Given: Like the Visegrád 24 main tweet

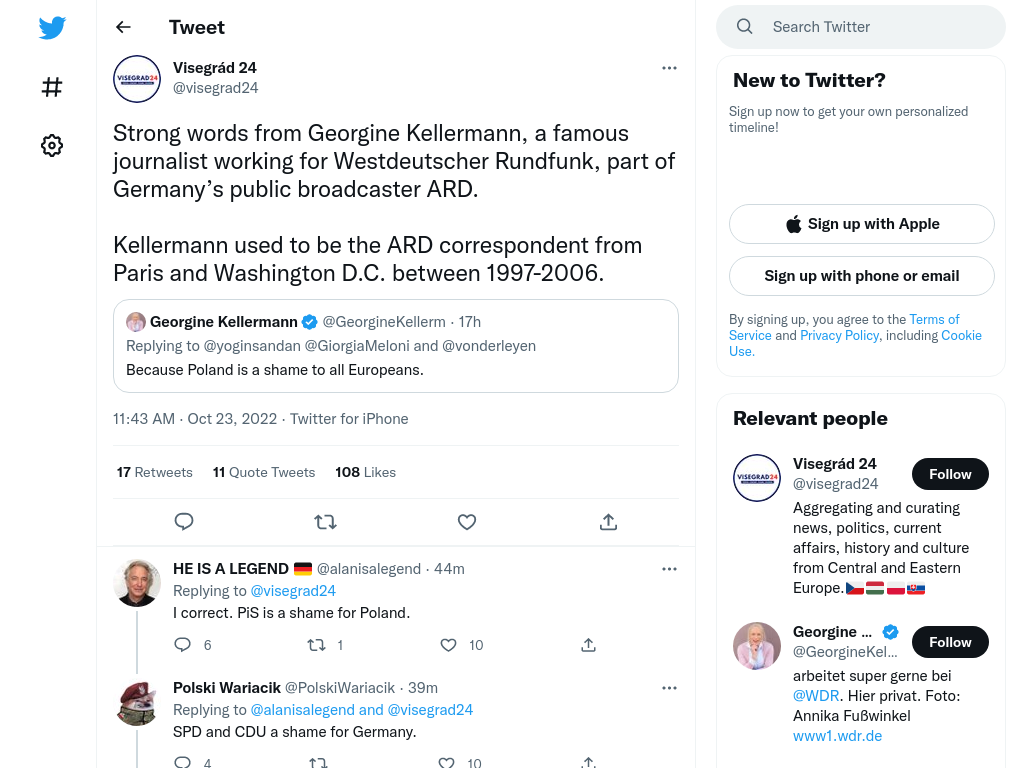Looking at the screenshot, I should pos(467,522).
